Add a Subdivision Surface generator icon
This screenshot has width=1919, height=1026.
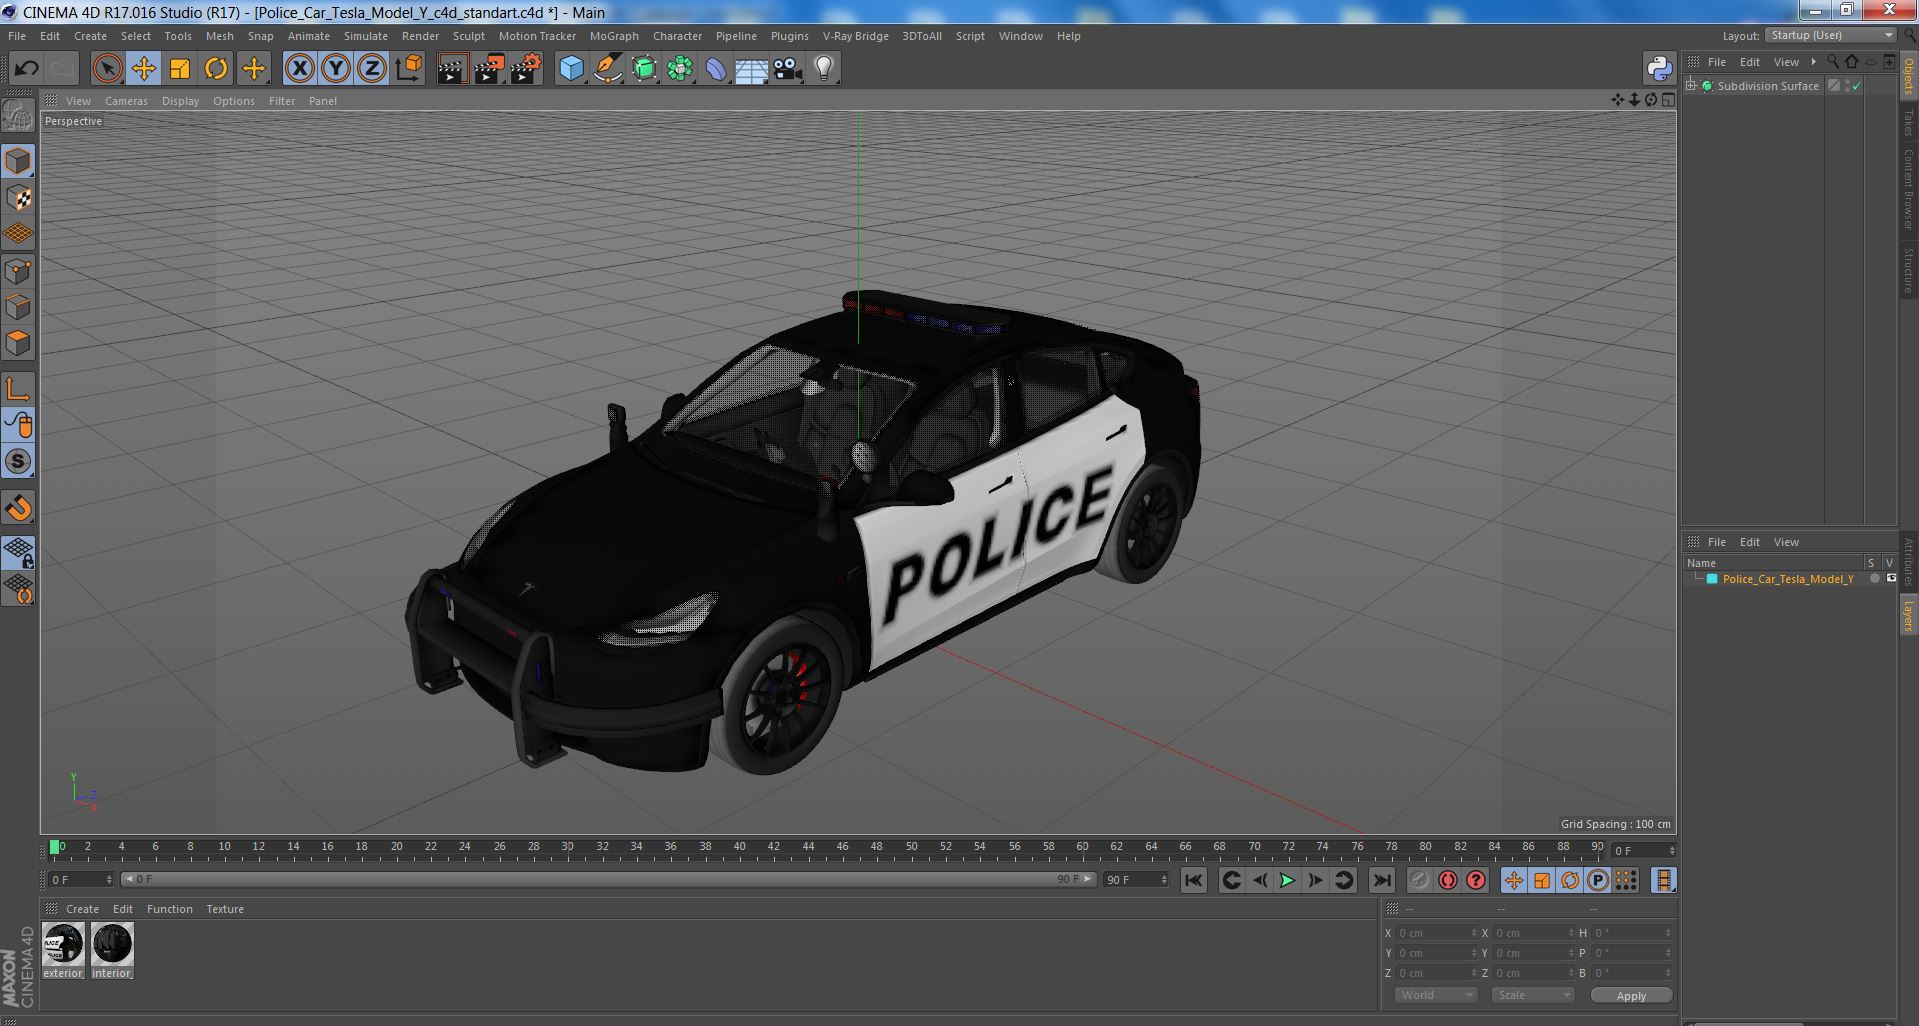(x=645, y=69)
